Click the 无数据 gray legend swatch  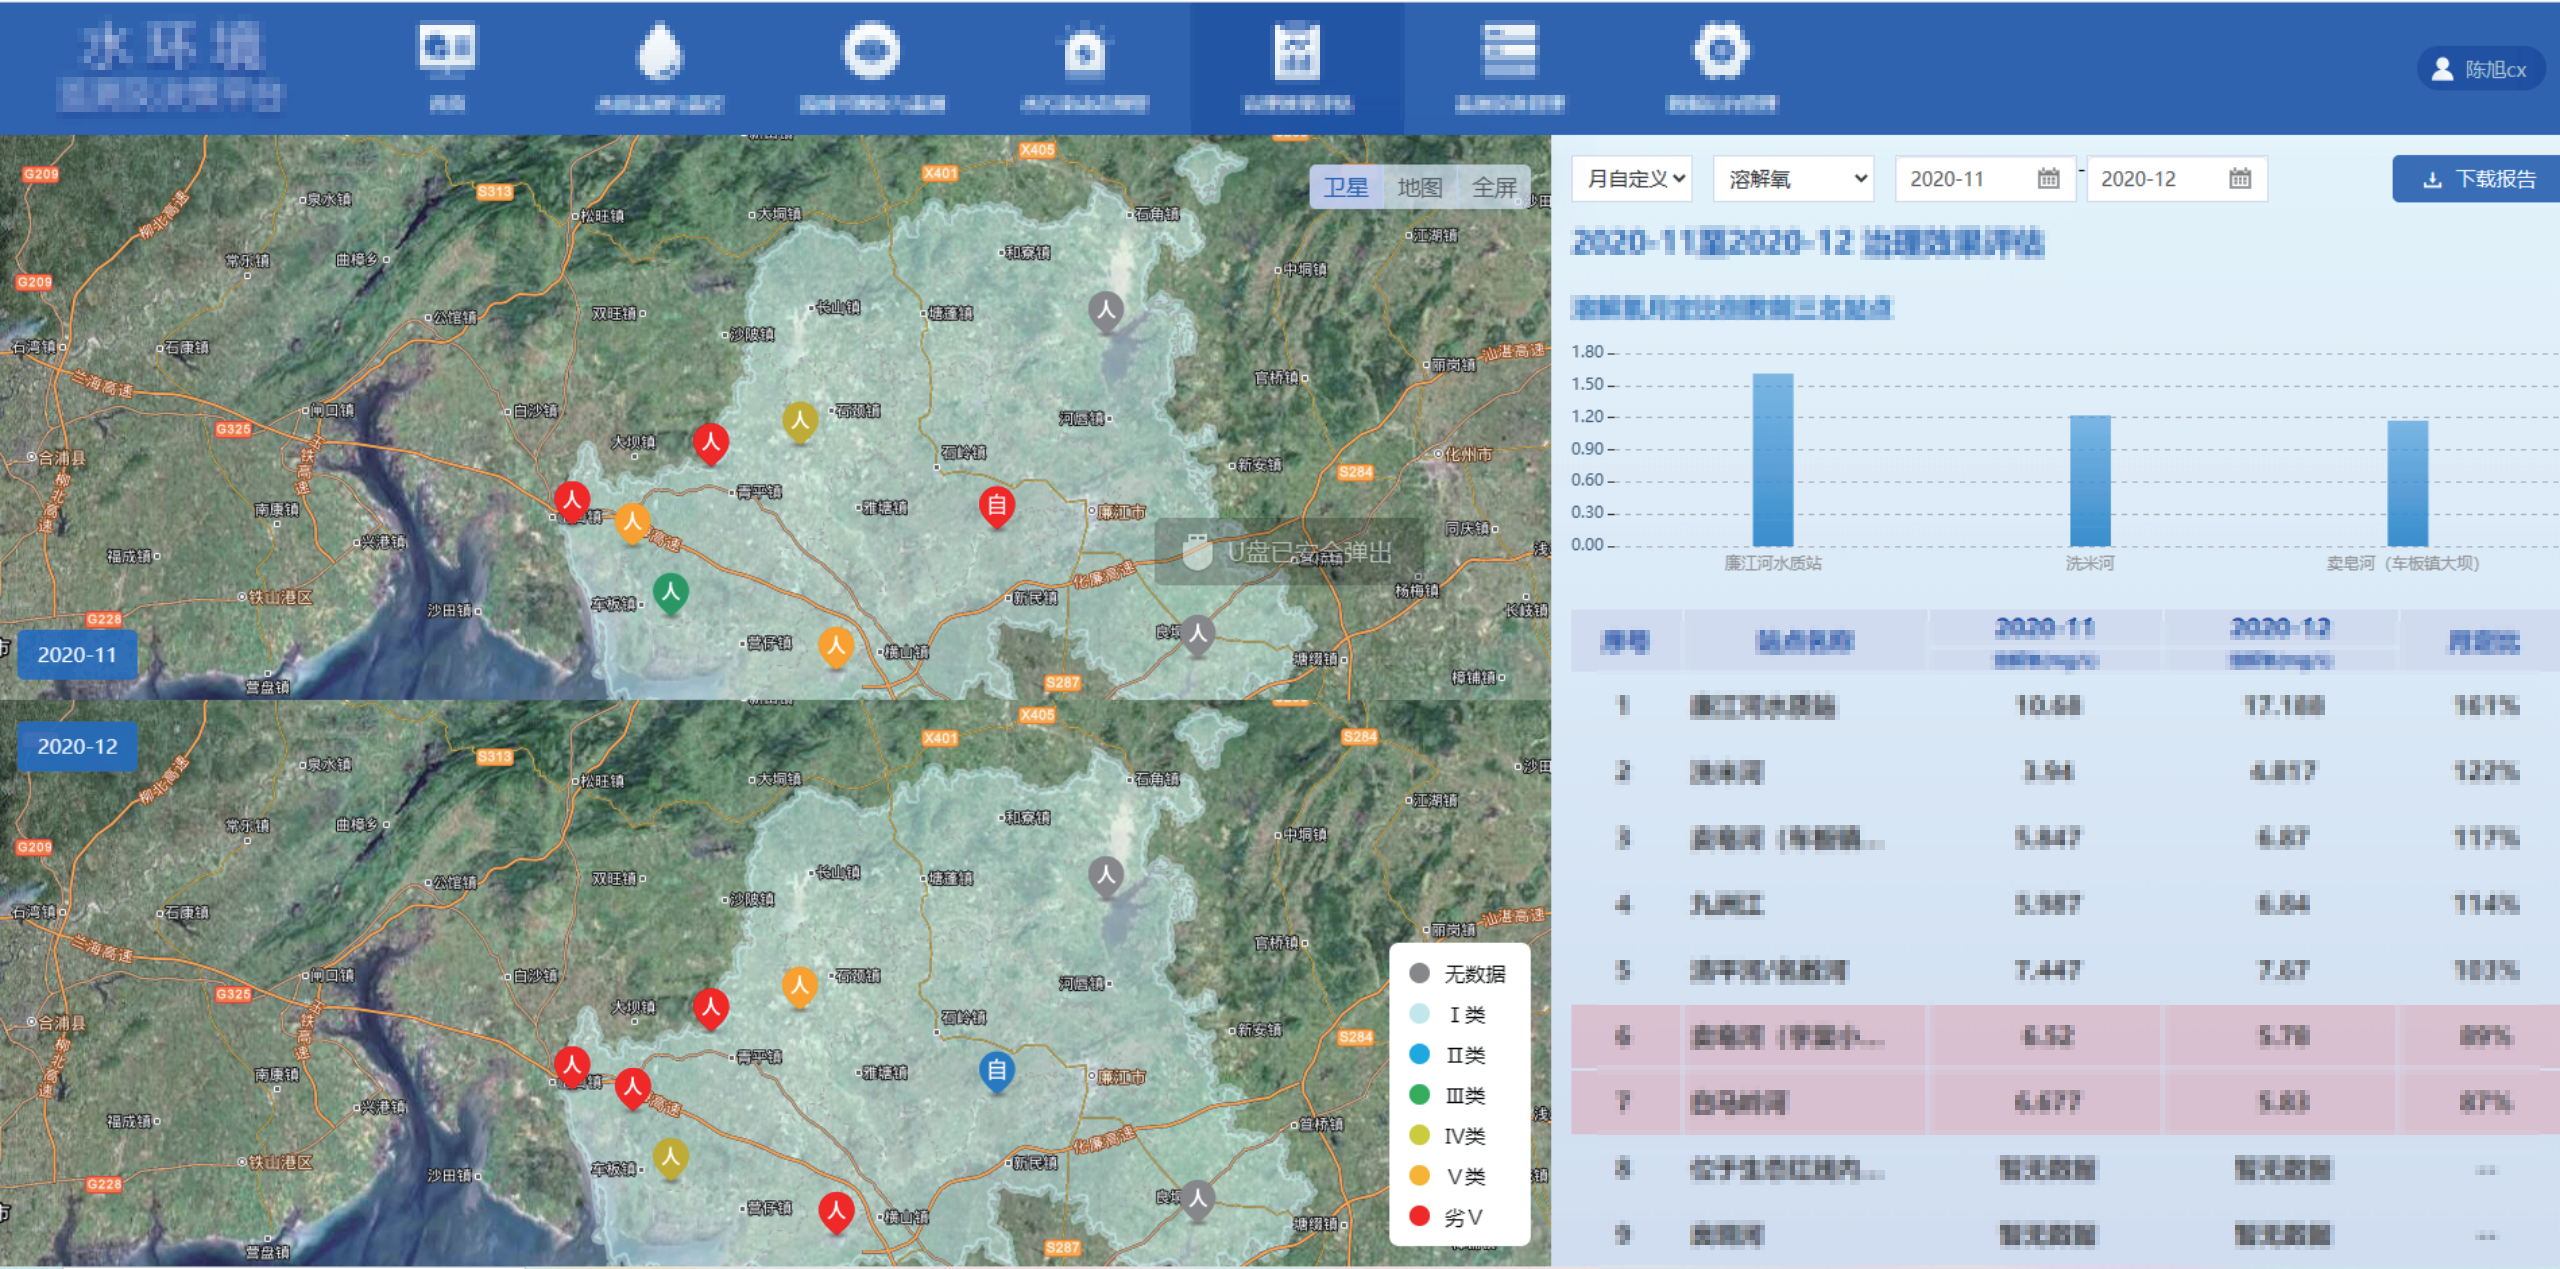coord(1419,973)
